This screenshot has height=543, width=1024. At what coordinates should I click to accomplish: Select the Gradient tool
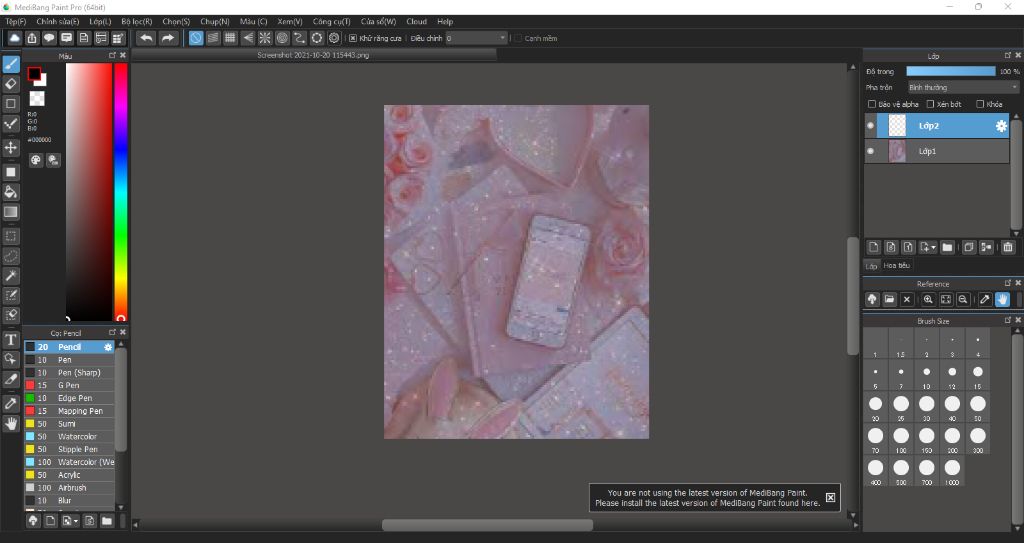11,212
